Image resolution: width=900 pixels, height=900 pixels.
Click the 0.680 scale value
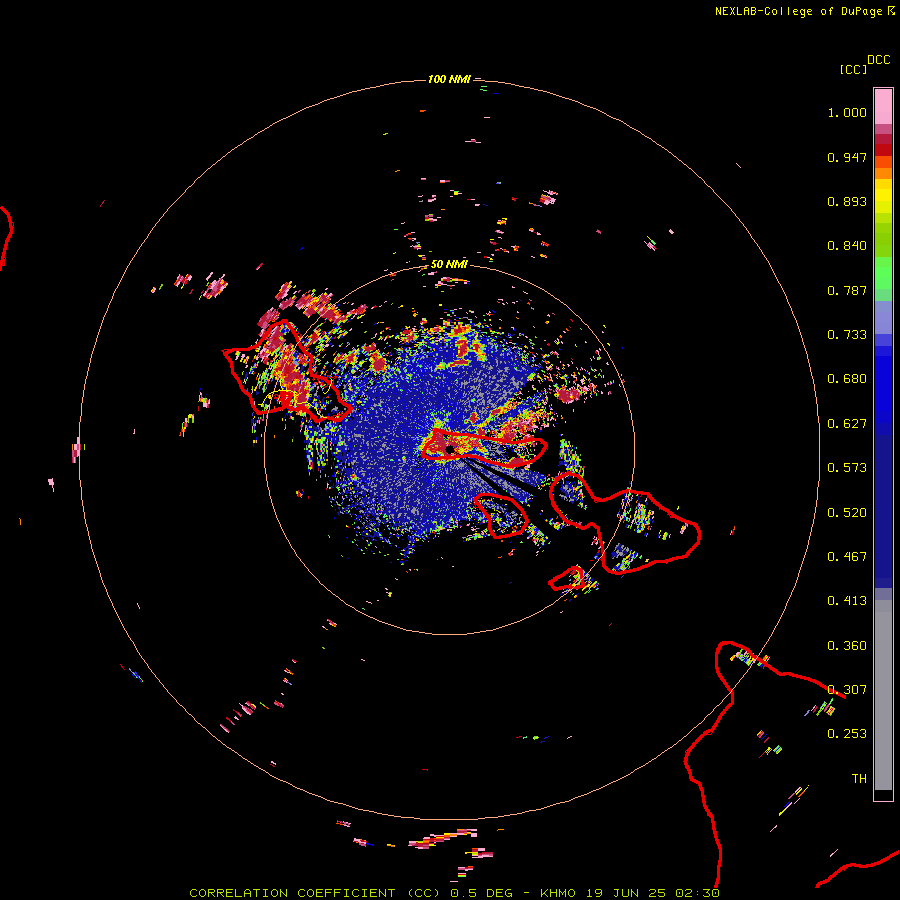847,379
